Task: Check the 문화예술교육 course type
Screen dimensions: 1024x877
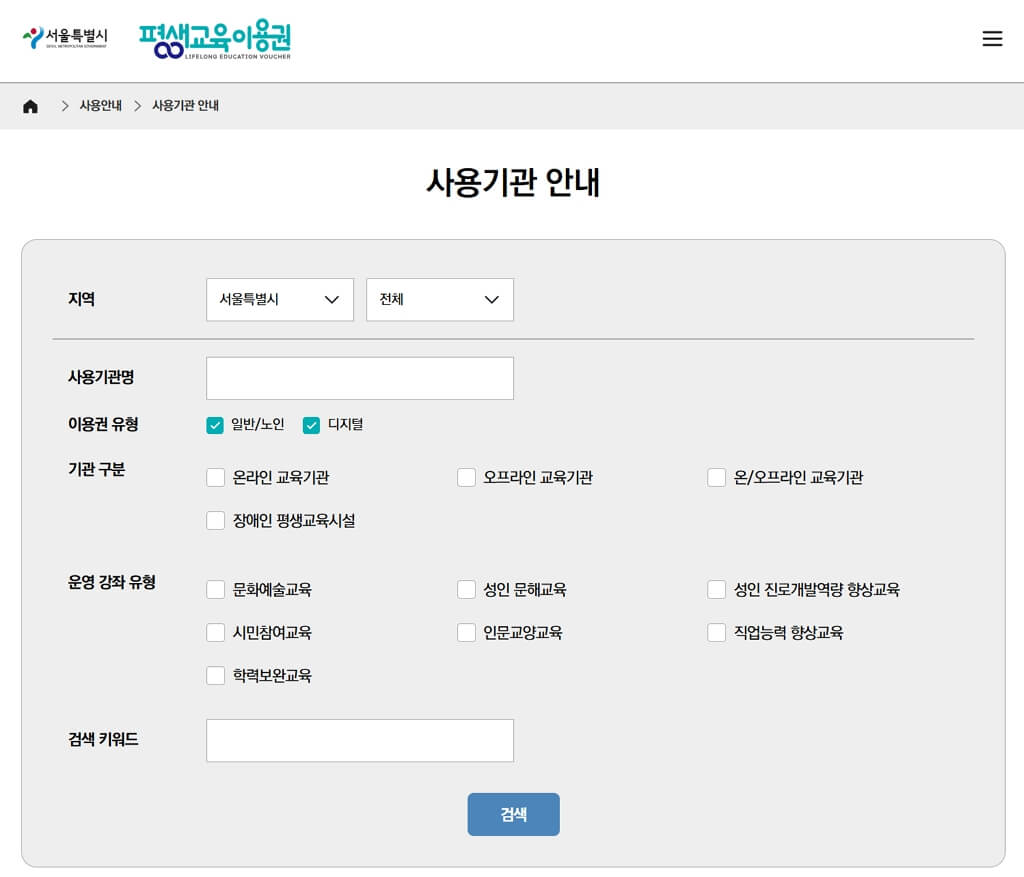Action: [216, 590]
